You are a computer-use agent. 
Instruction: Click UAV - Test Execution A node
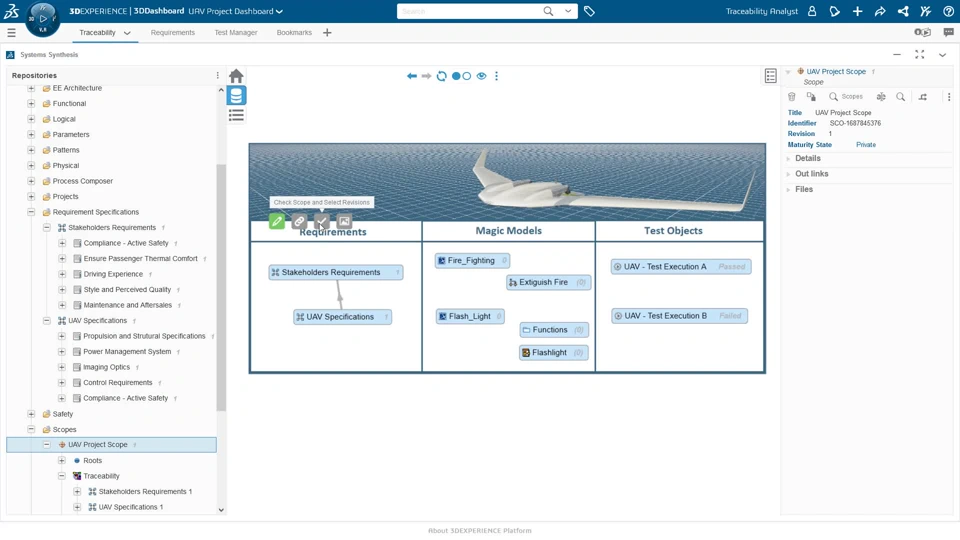tap(681, 266)
